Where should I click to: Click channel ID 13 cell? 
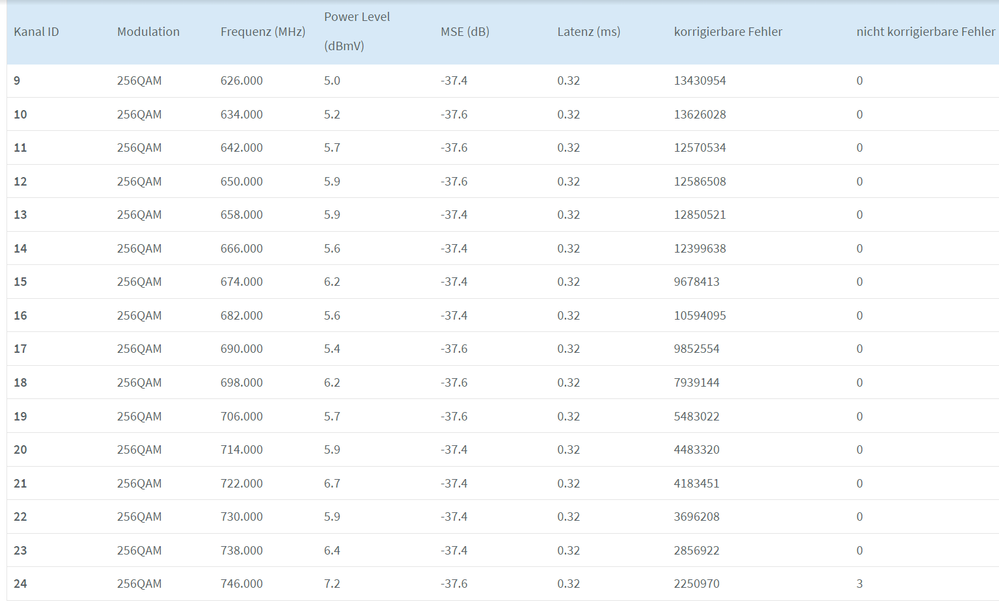click(x=21, y=215)
